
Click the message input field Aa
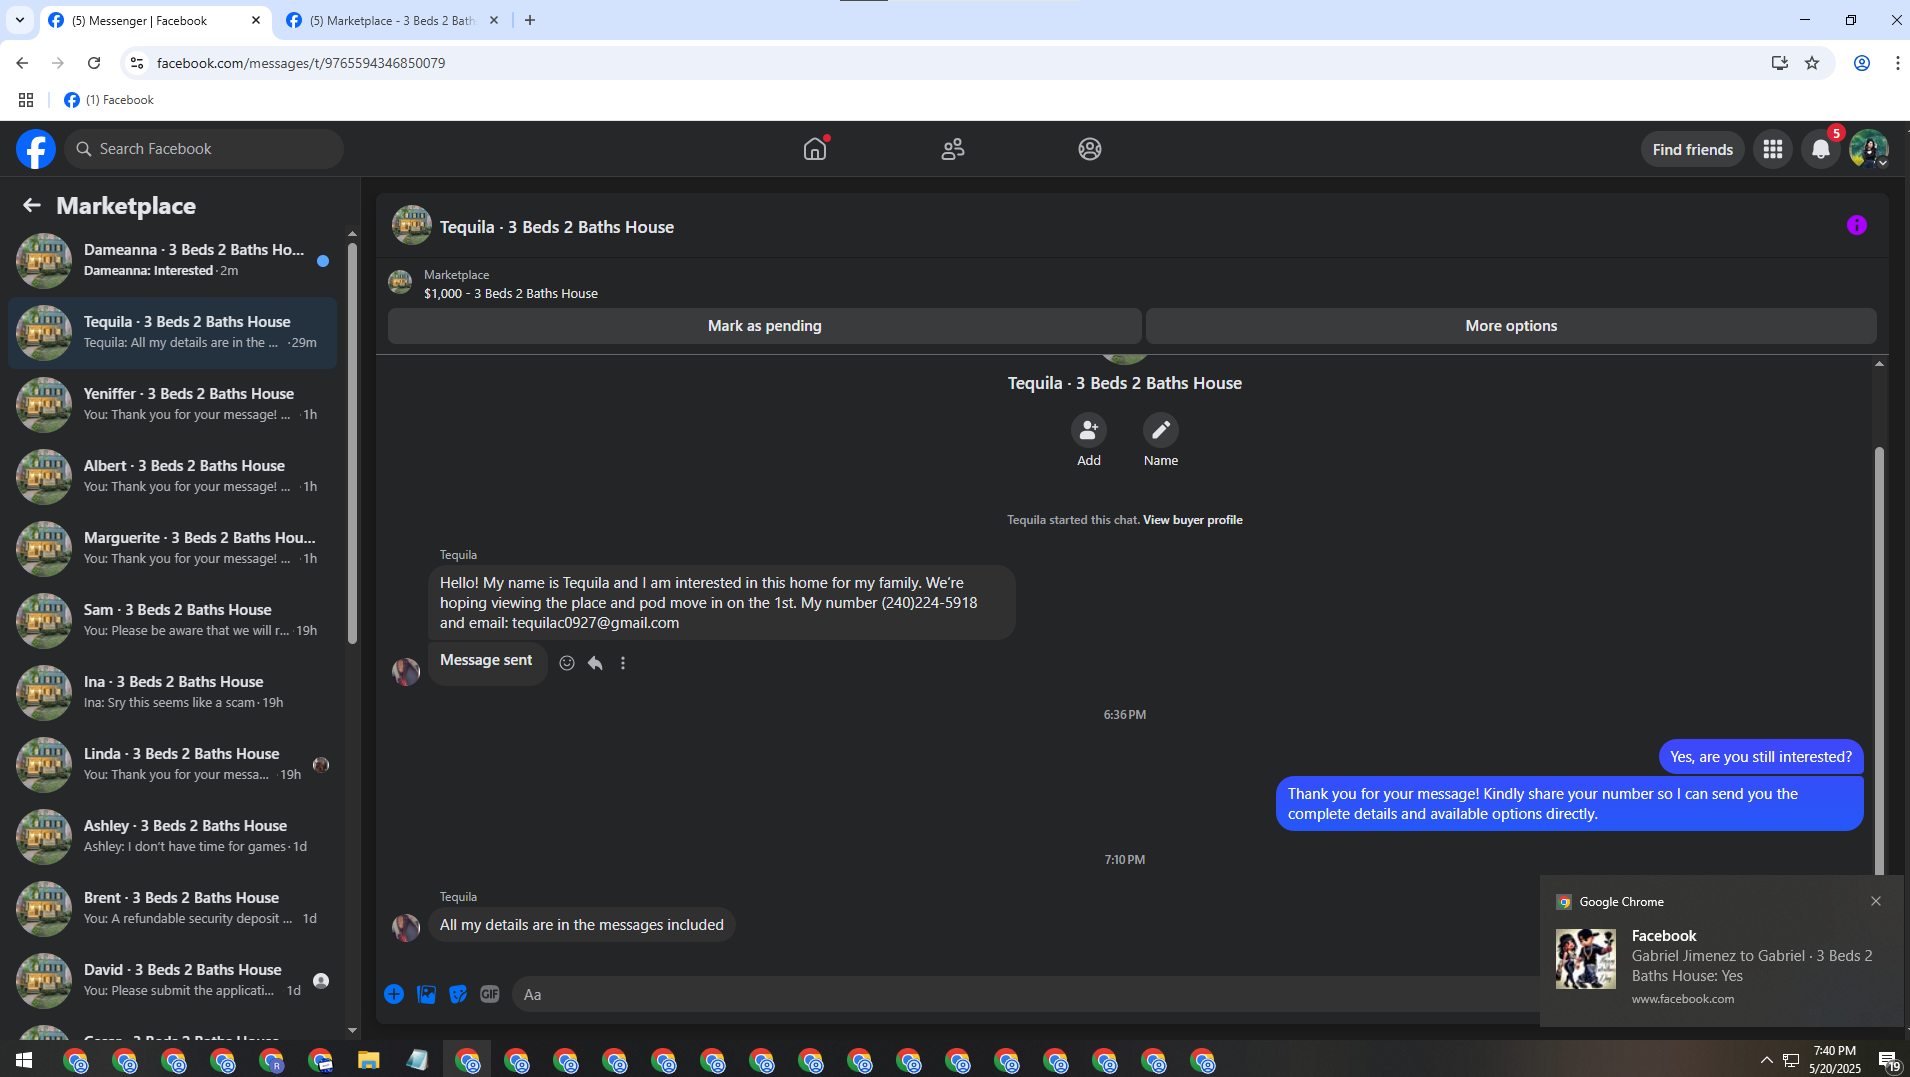1025,995
